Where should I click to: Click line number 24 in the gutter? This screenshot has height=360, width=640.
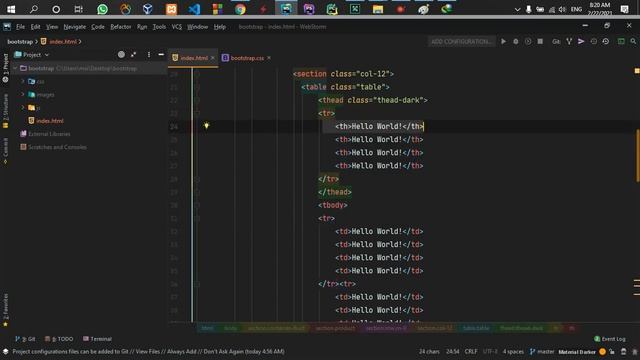[174, 127]
